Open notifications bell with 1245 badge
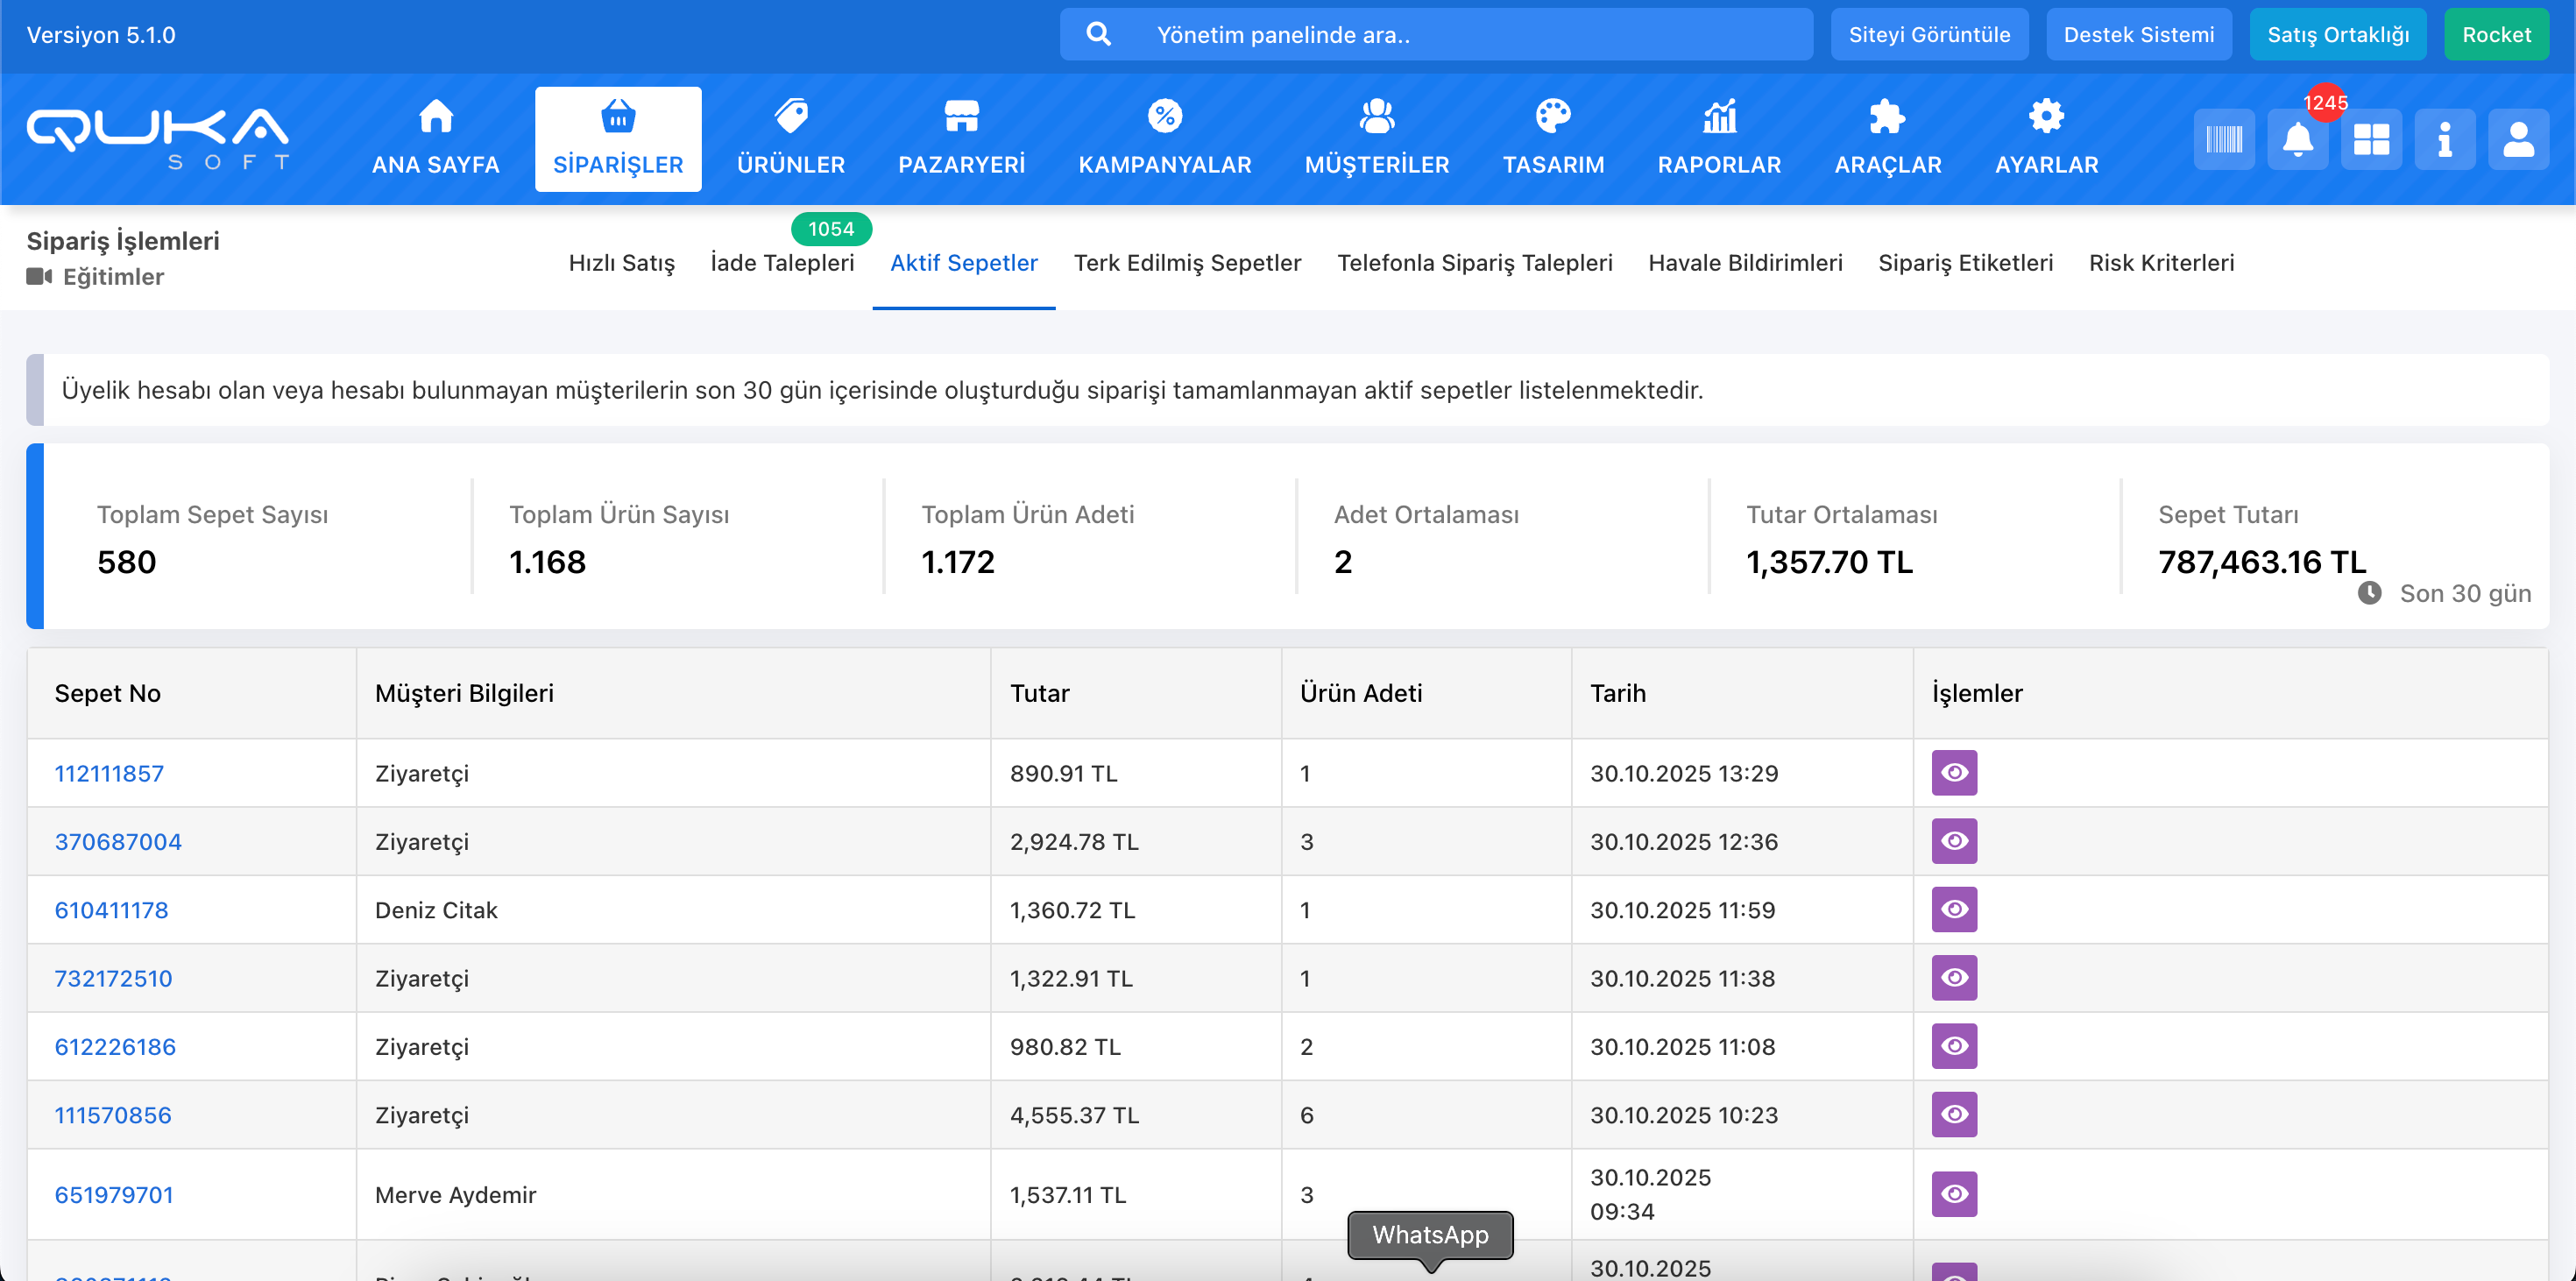 click(2297, 140)
